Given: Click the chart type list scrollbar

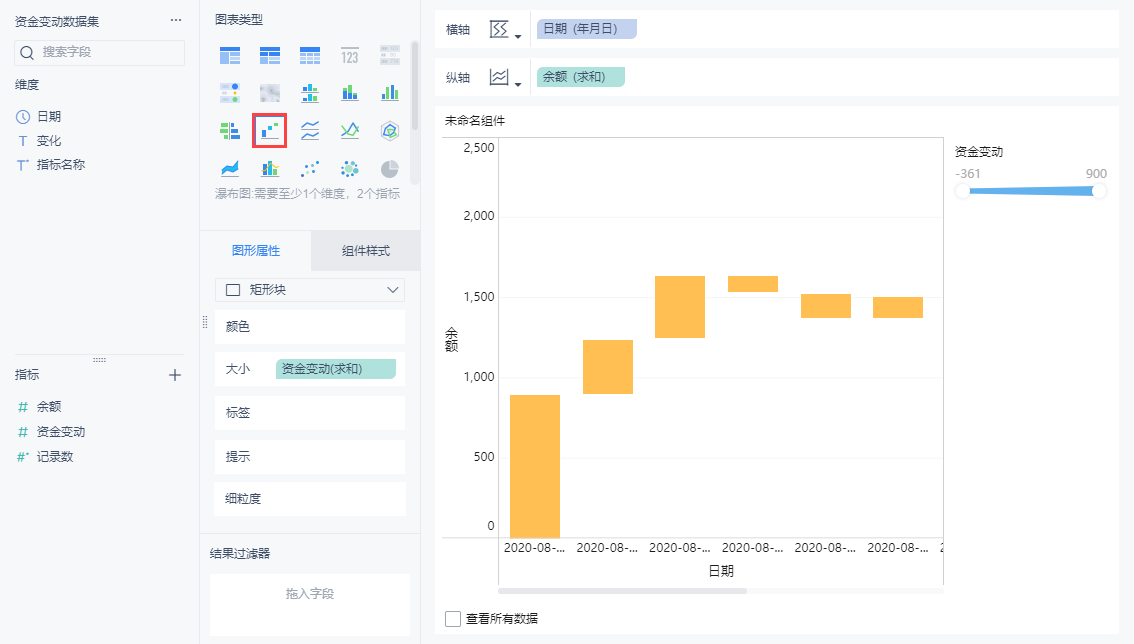Looking at the screenshot, I should 415,85.
